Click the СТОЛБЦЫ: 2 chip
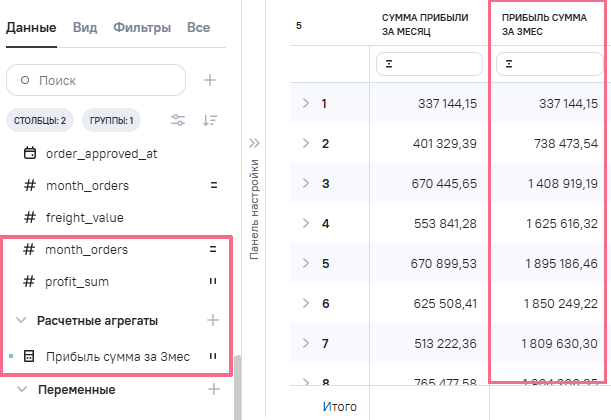The width and height of the screenshot is (611, 420). 40,121
